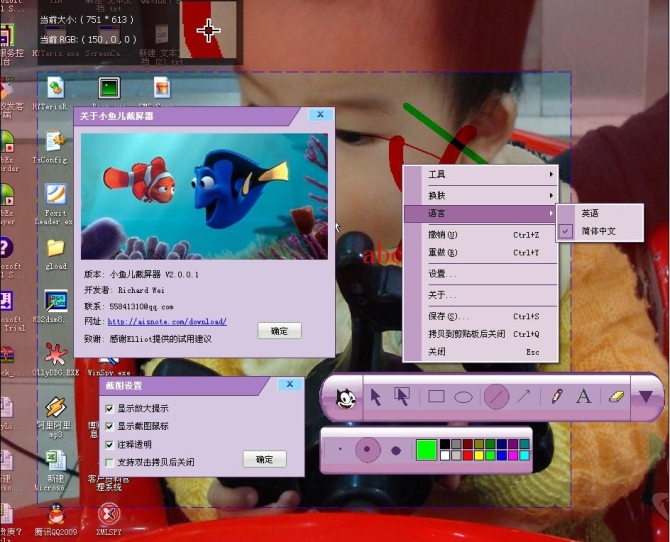Choose the ellipse drawing tool

pyautogui.click(x=463, y=397)
